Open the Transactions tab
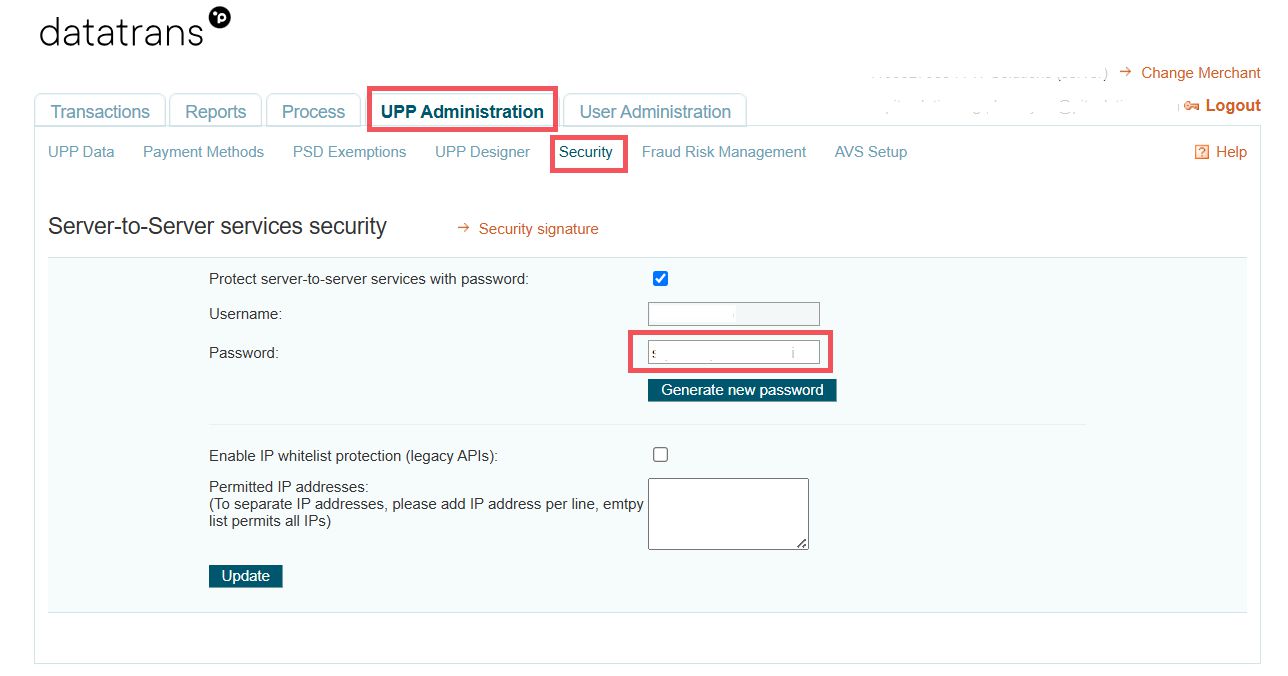 100,112
